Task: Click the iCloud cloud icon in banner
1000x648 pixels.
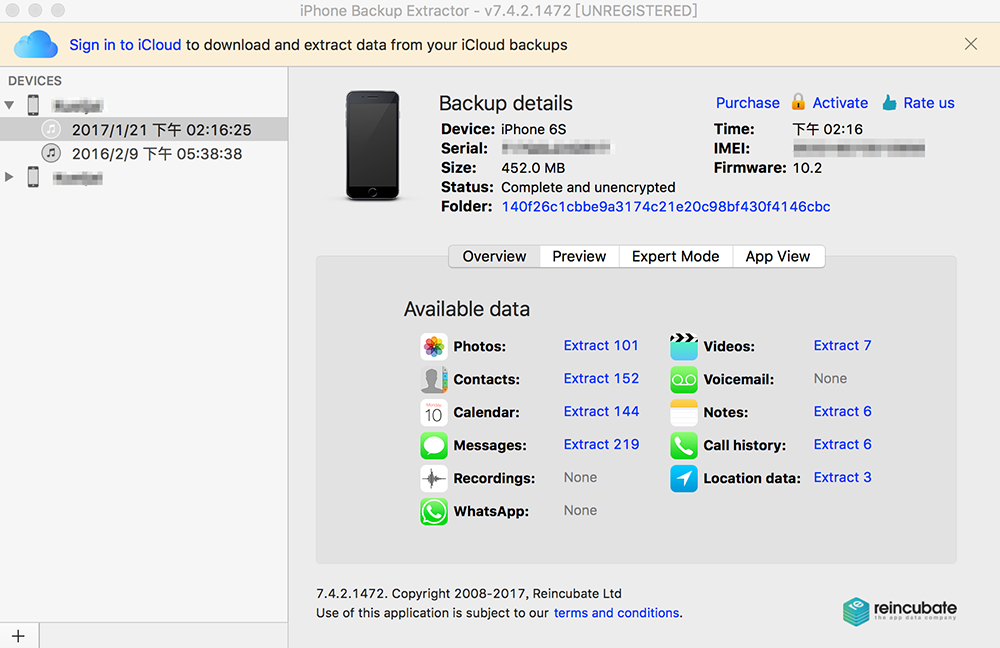Action: [36, 45]
